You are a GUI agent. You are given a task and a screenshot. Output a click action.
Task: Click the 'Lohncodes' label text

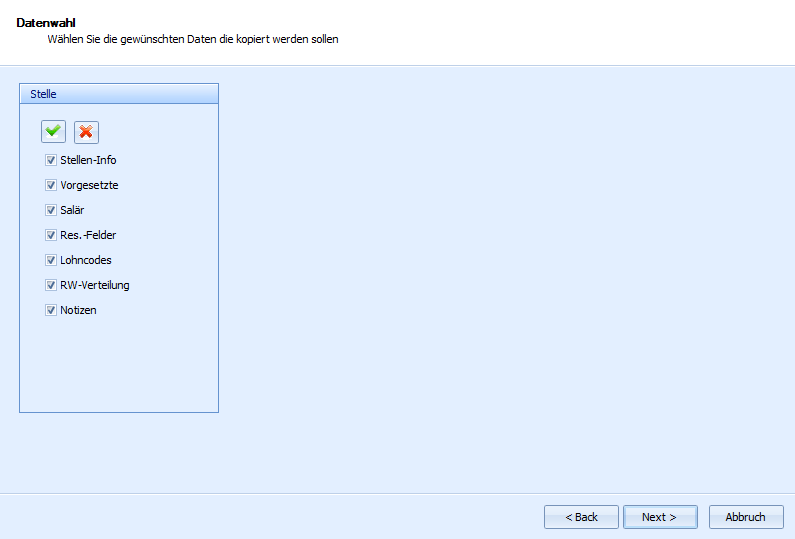(86, 260)
